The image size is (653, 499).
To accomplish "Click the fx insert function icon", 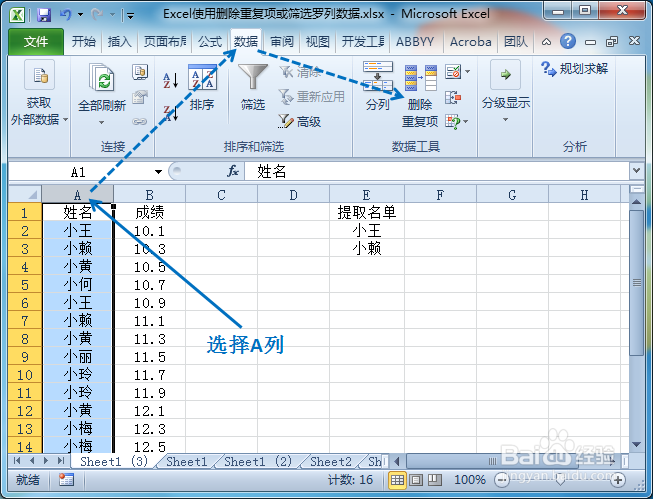I will (x=233, y=171).
